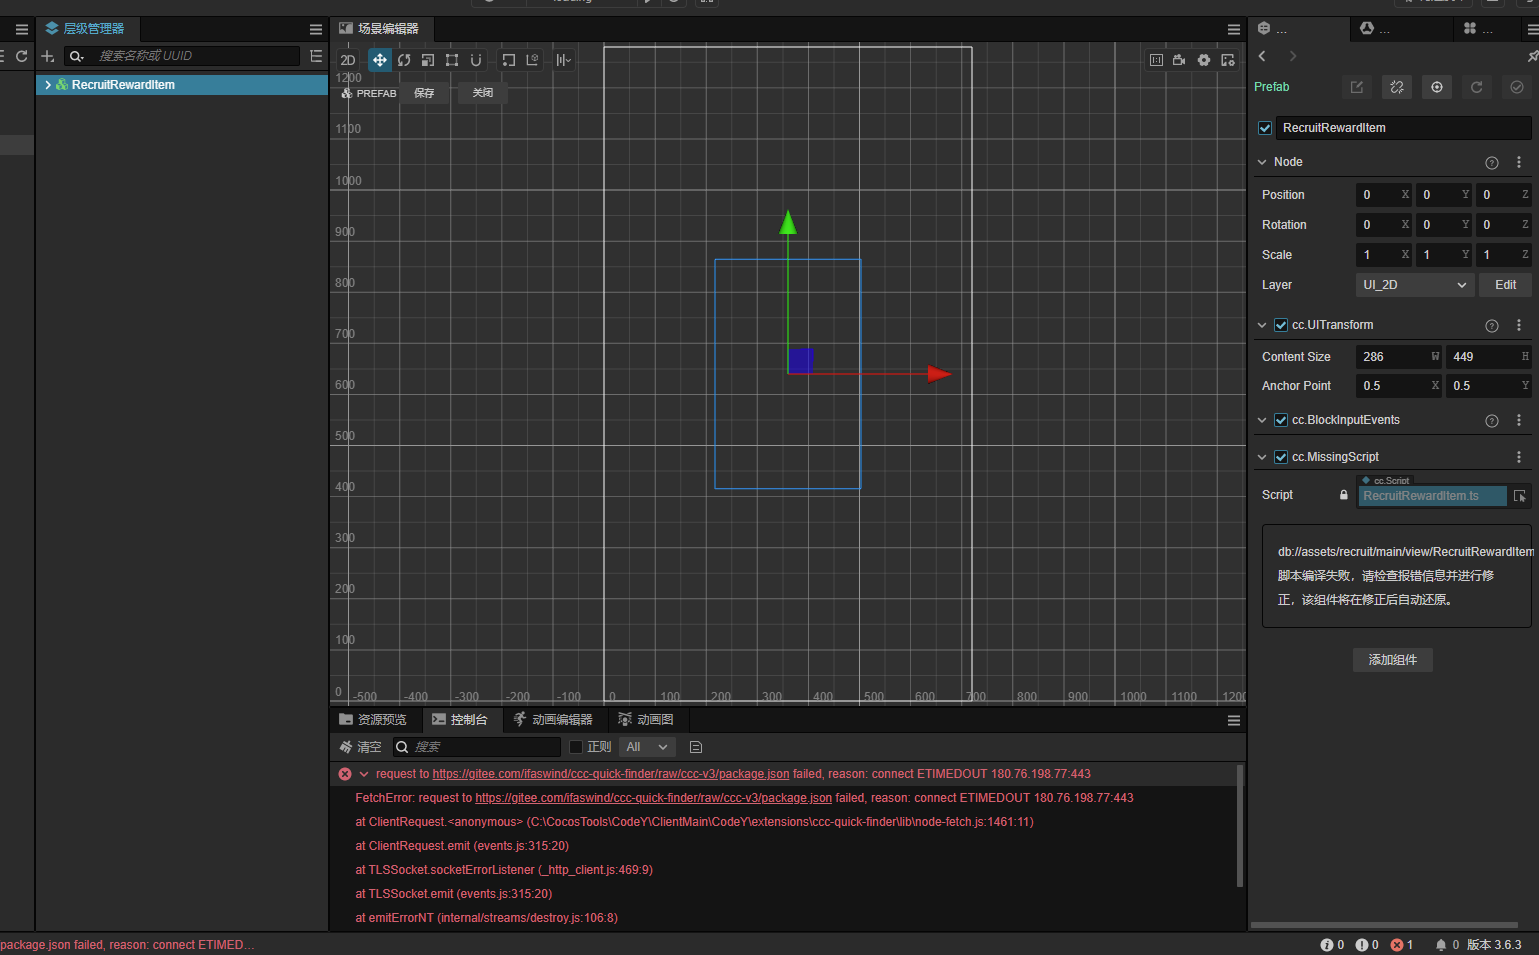Refresh the hierarchy panel
1539x955 pixels.
pyautogui.click(x=21, y=56)
